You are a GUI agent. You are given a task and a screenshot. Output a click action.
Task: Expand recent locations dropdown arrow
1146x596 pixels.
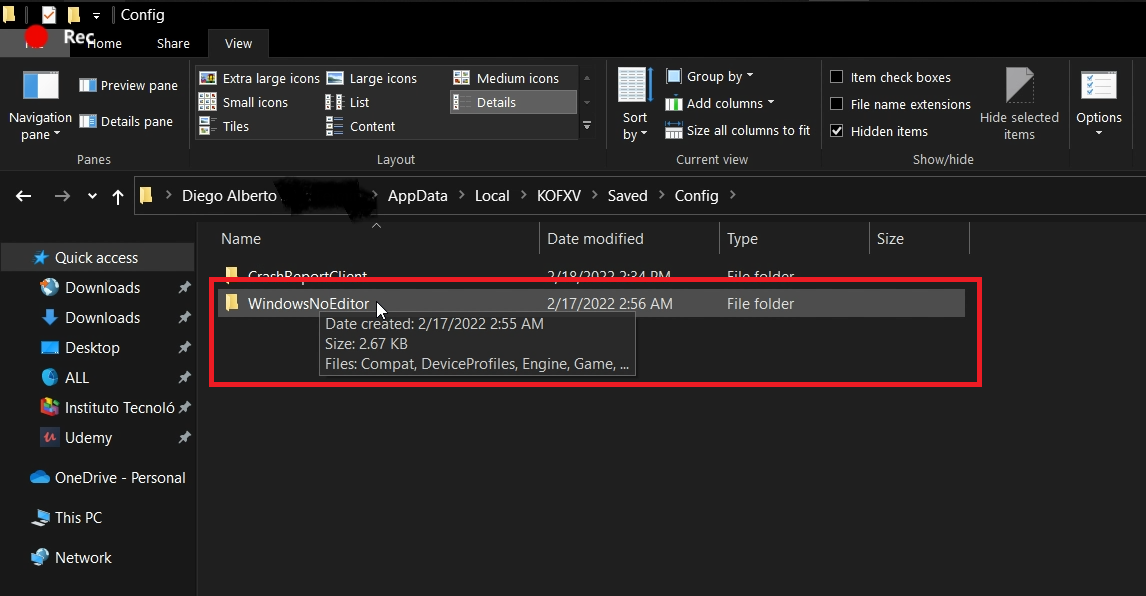pyautogui.click(x=92, y=197)
